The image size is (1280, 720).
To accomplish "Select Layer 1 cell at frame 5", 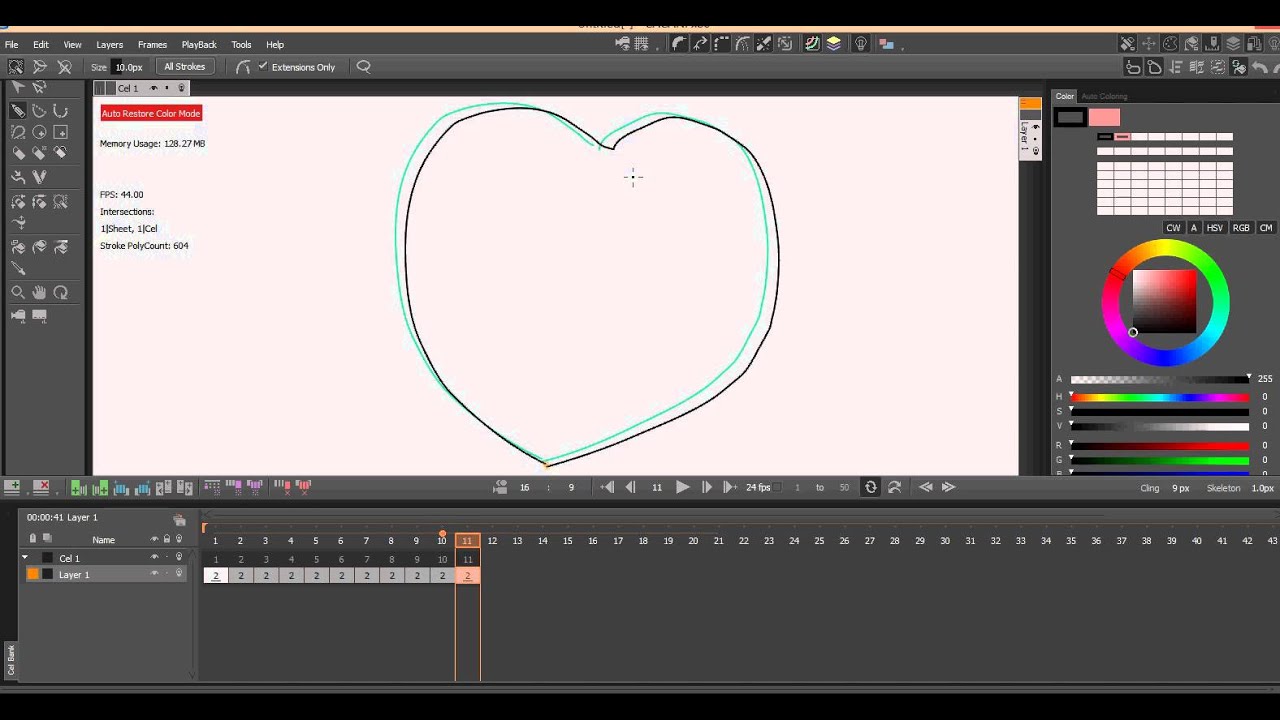I will point(316,575).
